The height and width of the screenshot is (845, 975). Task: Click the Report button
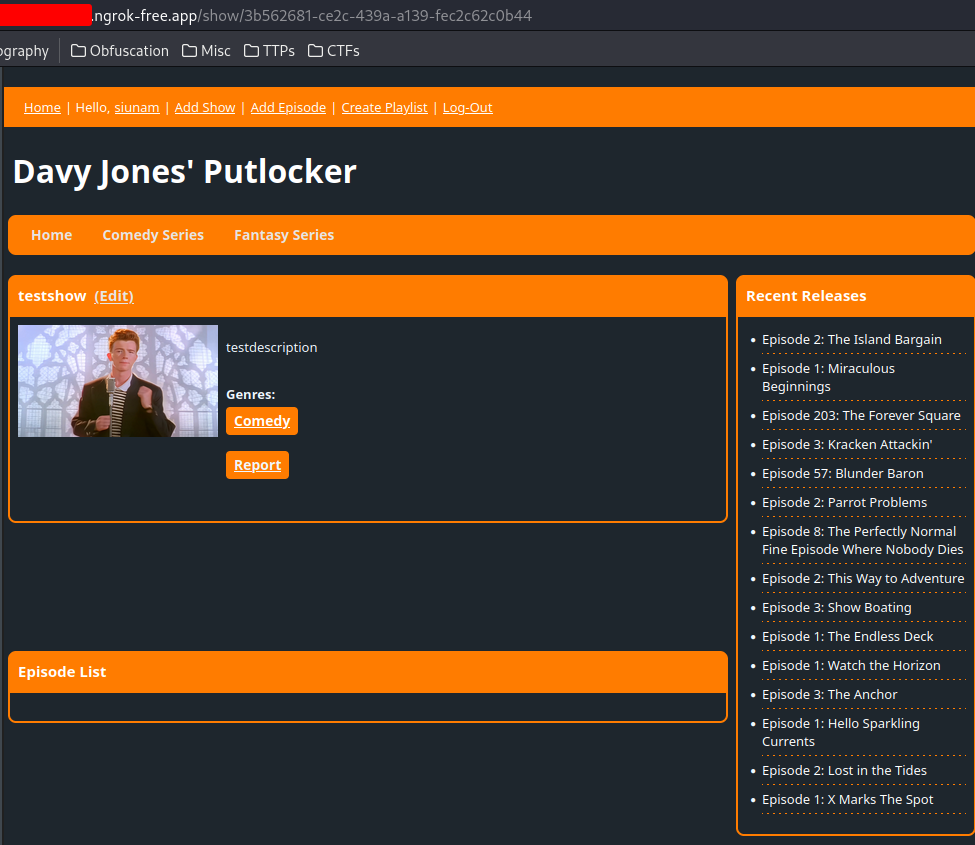coord(257,465)
